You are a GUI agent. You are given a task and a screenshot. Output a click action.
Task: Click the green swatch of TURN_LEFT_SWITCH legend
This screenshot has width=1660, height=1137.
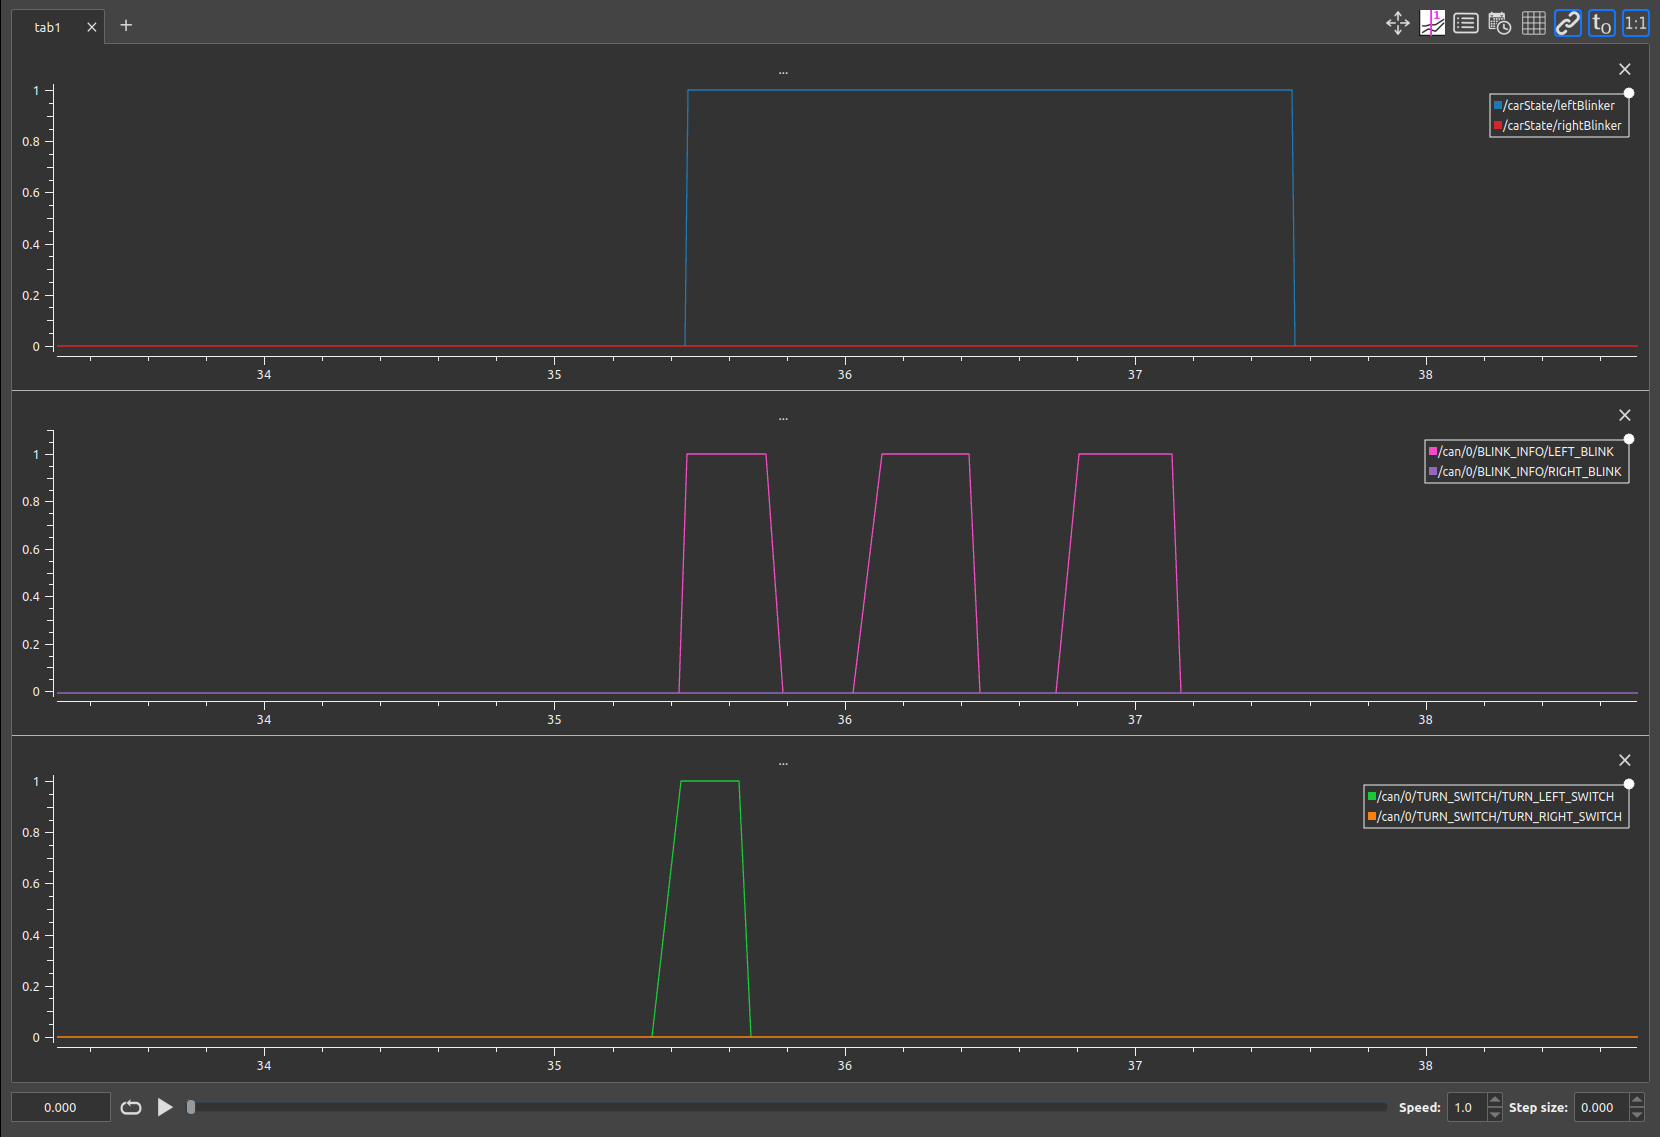click(1372, 796)
